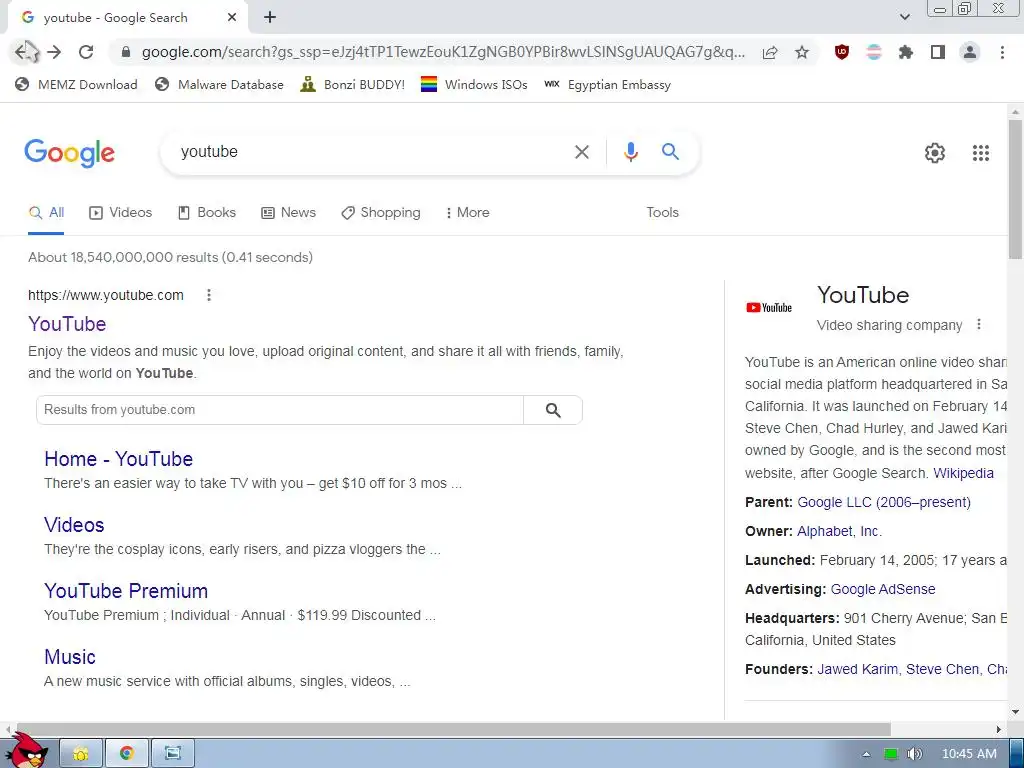Viewport: 1024px width, 768px height.
Task: Open the YouTube main result title
Action: (x=67, y=324)
